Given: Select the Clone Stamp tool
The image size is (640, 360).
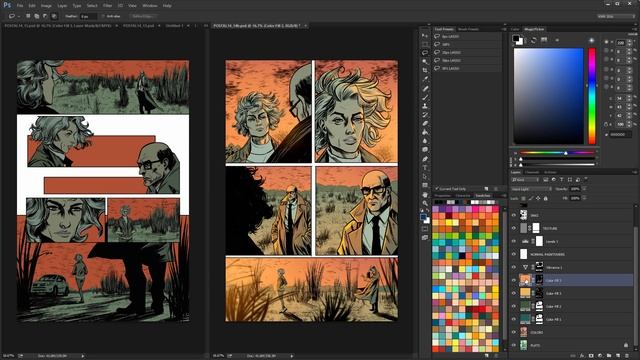Looking at the screenshot, I should [x=425, y=106].
